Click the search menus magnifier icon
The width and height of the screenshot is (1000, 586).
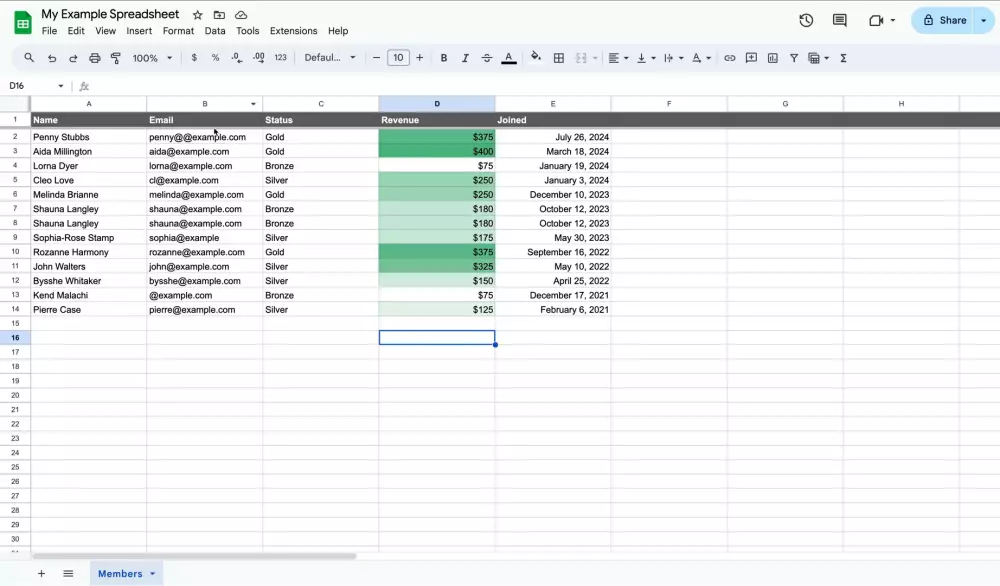[29, 58]
